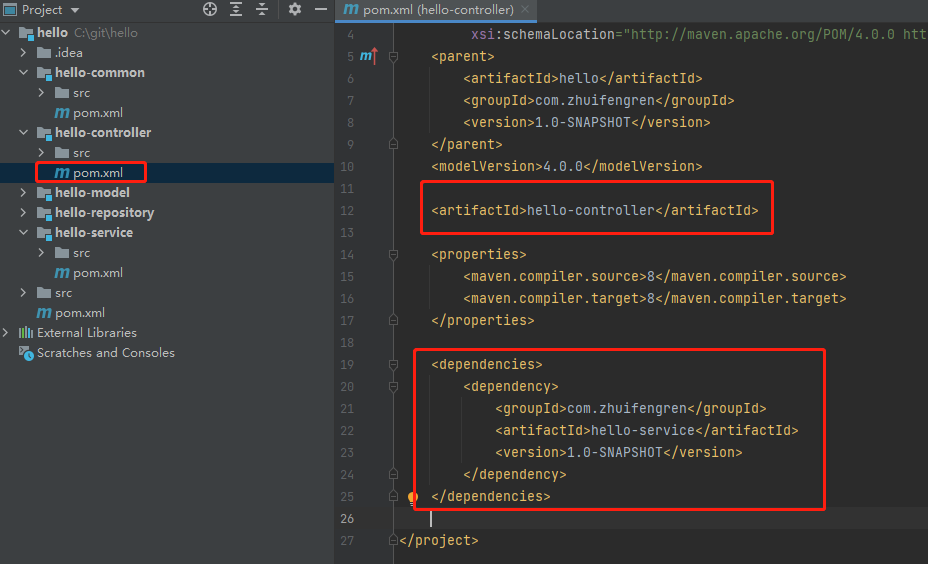The height and width of the screenshot is (564, 928).
Task: Click the hello-service artifactId text in editor
Action: click(x=642, y=431)
